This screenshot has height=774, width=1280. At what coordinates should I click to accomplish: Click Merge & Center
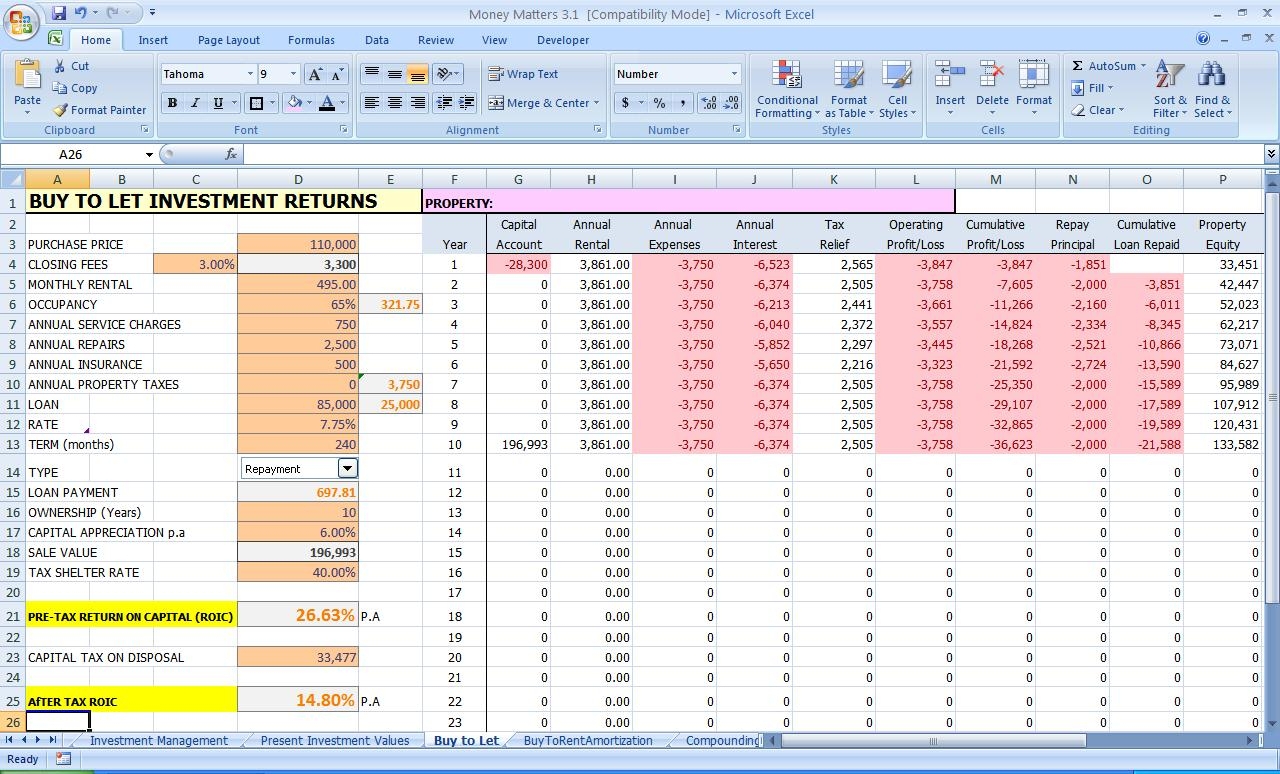pos(540,103)
